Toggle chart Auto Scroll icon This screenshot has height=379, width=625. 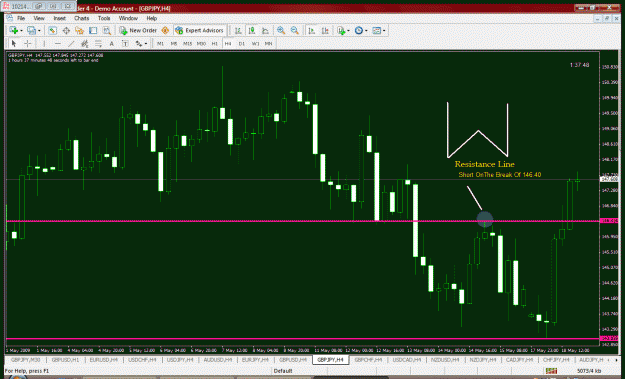[312, 30]
